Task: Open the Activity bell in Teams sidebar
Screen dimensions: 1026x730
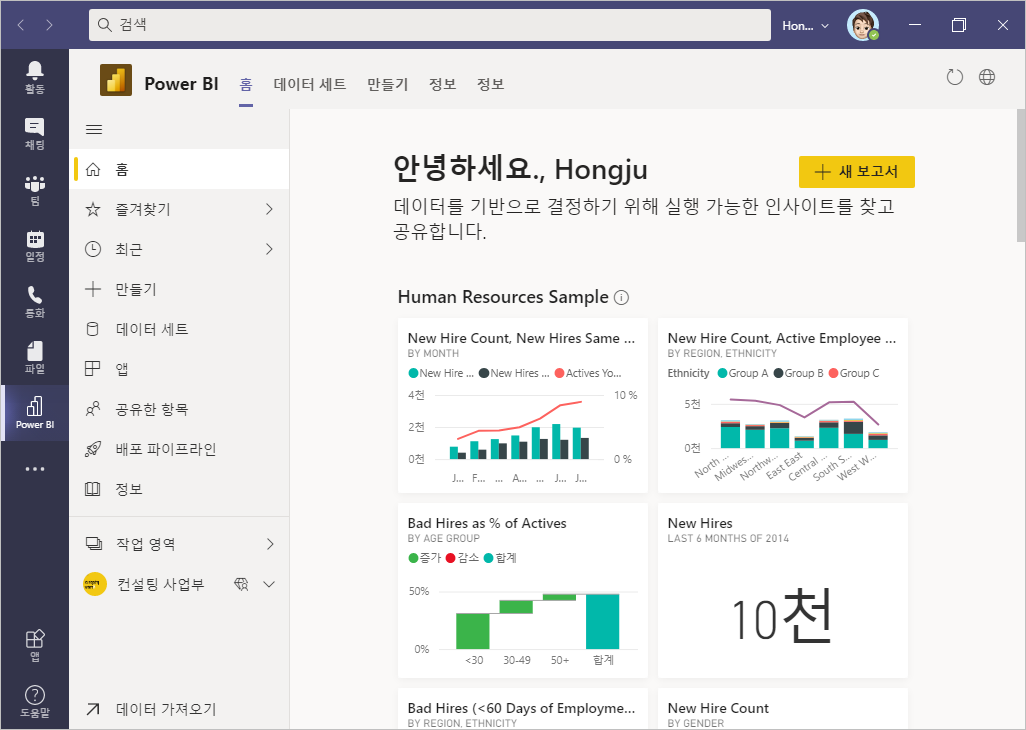Action: (x=35, y=77)
